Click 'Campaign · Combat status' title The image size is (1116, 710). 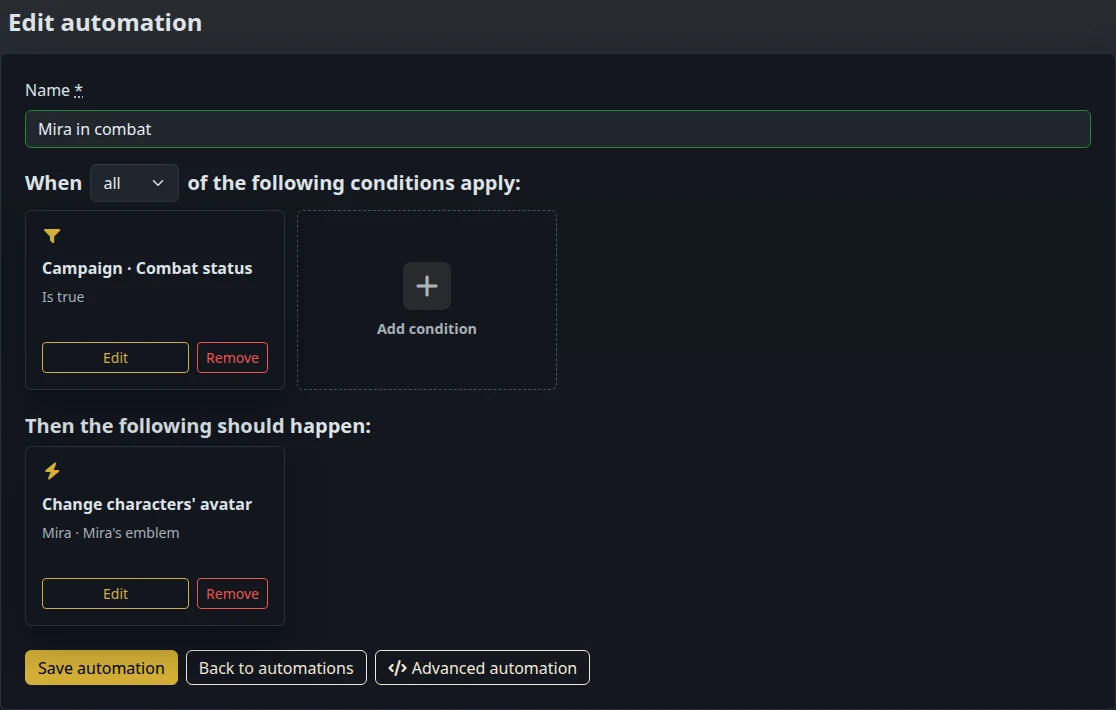click(147, 268)
